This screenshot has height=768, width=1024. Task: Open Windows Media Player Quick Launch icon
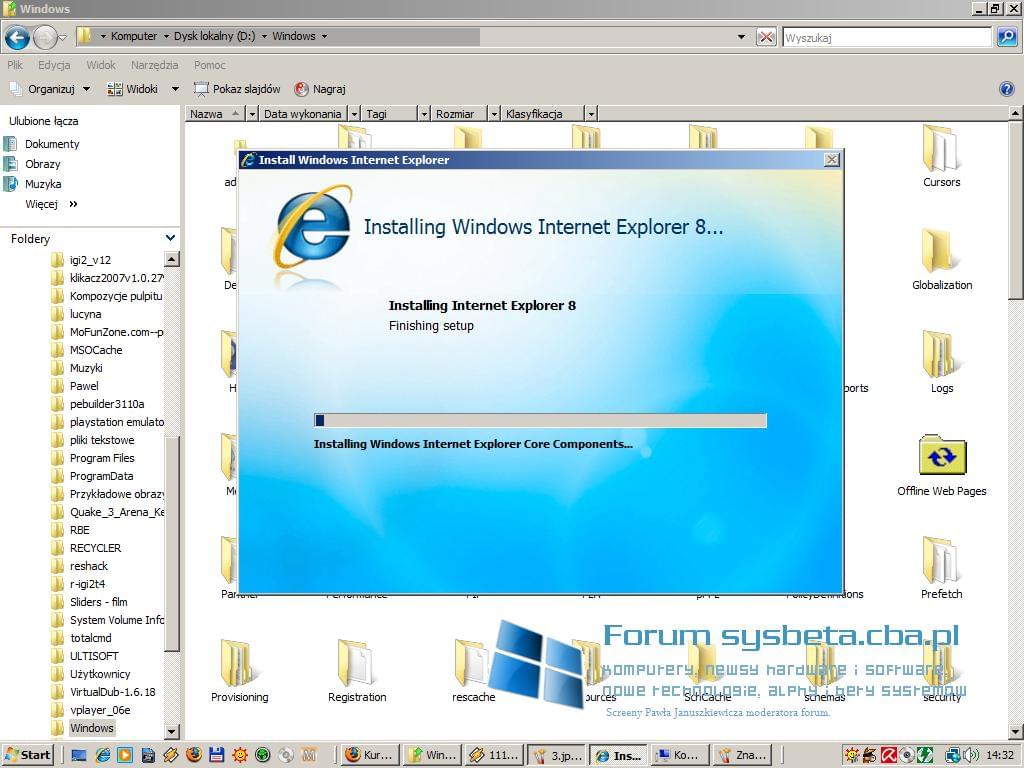click(x=125, y=755)
